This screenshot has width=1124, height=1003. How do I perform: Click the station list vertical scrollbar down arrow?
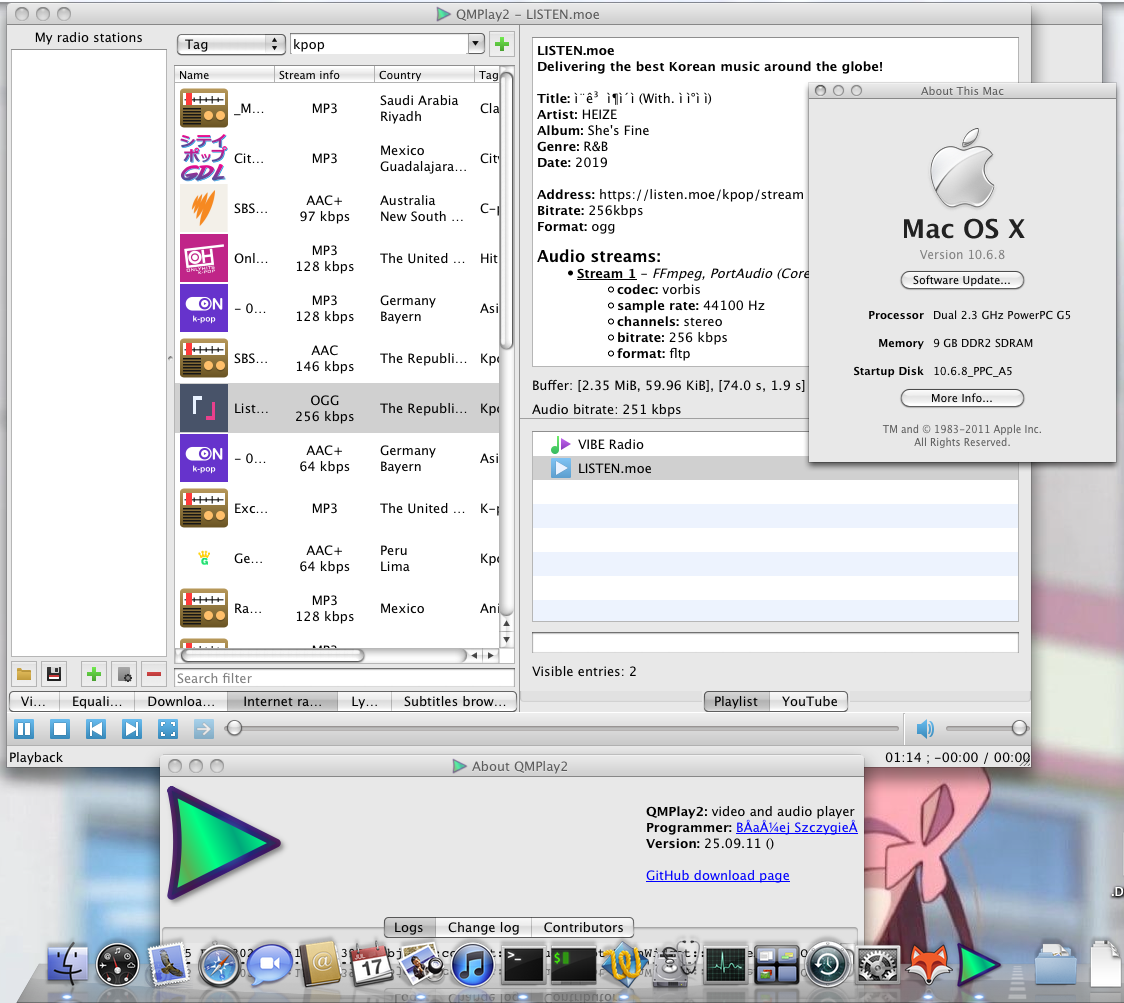point(507,640)
